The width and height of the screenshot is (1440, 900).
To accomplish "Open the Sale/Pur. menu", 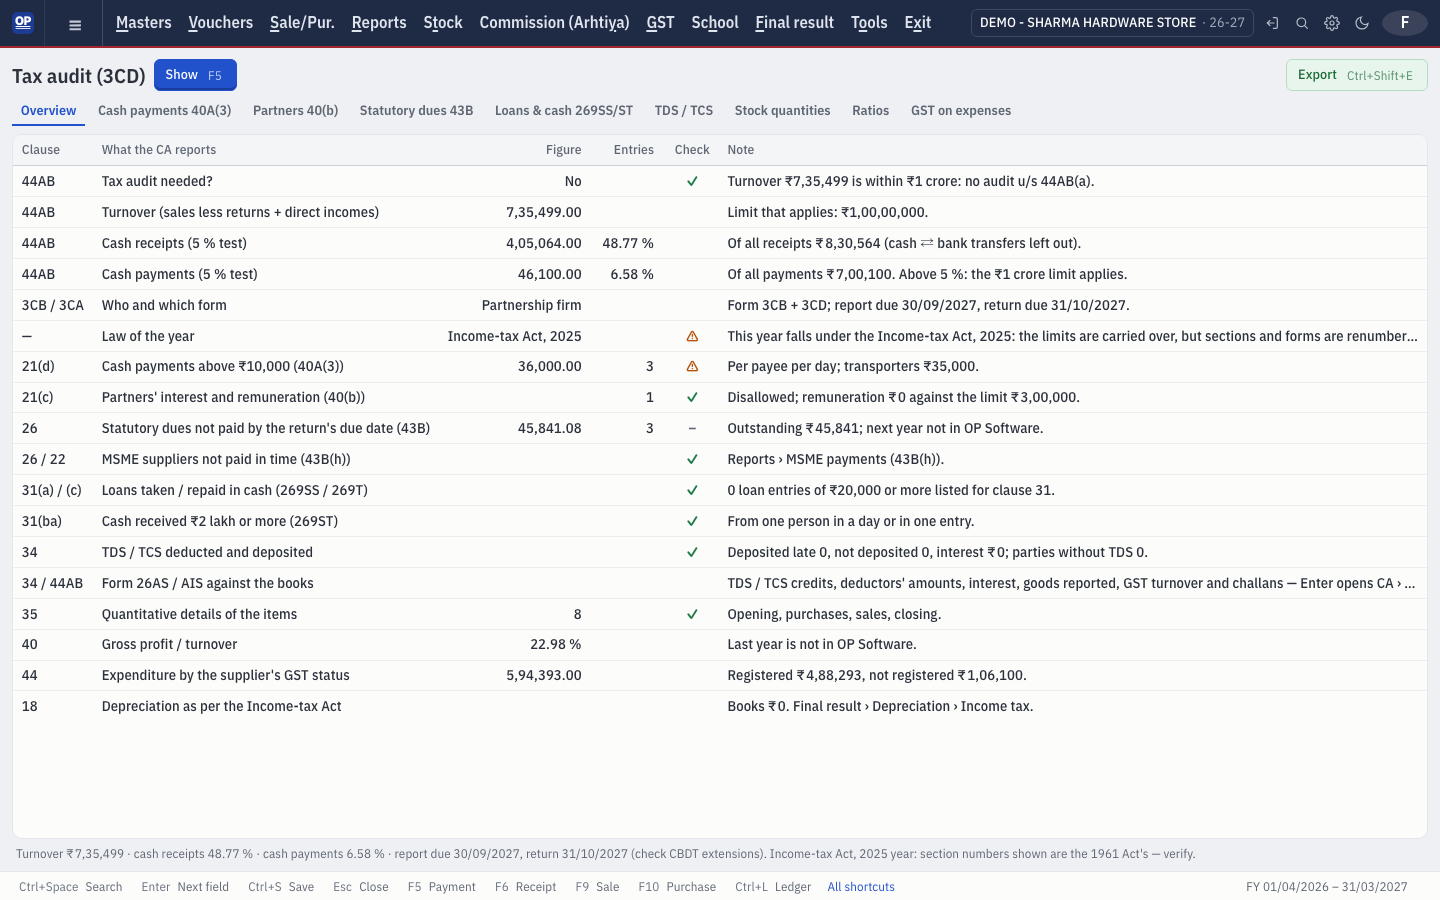I will (x=302, y=23).
